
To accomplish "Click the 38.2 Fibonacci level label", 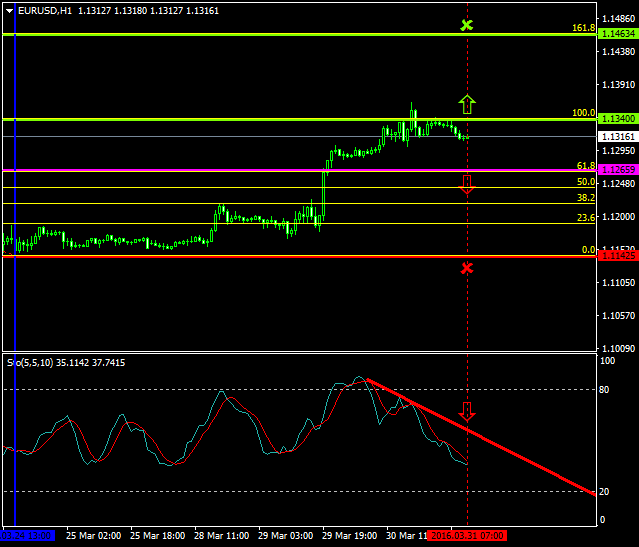I will [586, 198].
